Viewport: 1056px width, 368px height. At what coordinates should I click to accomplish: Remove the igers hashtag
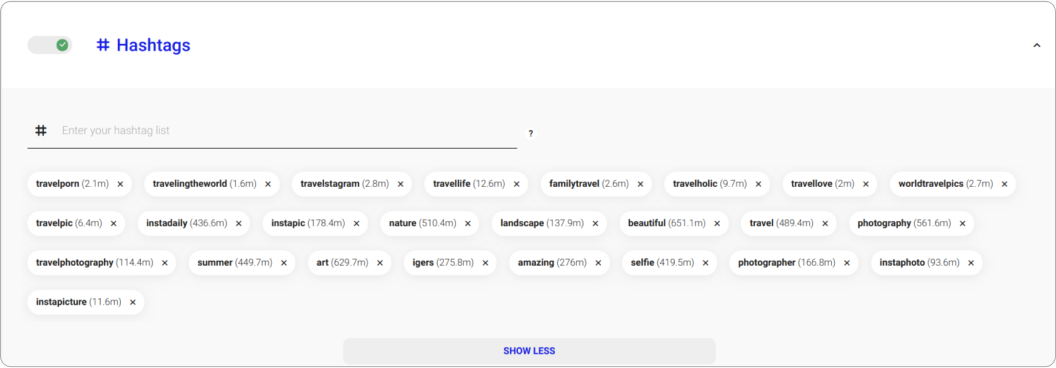[x=485, y=263]
